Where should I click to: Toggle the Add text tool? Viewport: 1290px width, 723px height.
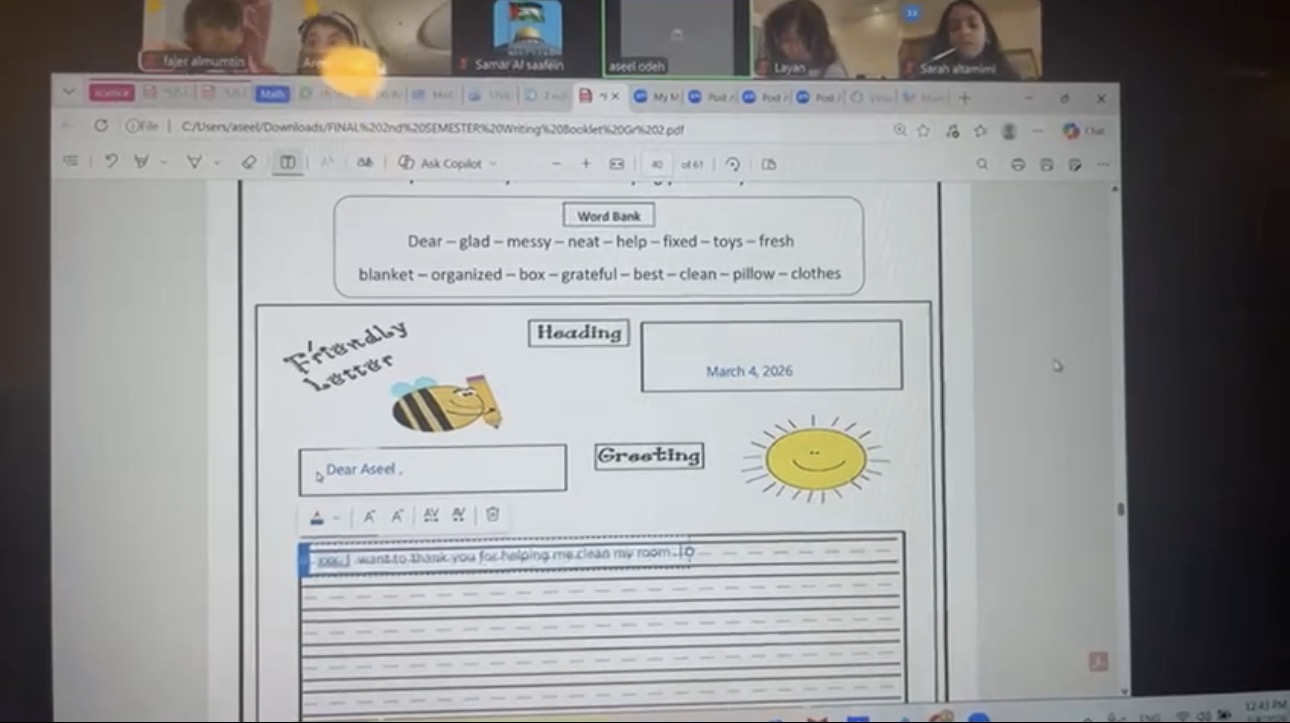click(287, 162)
